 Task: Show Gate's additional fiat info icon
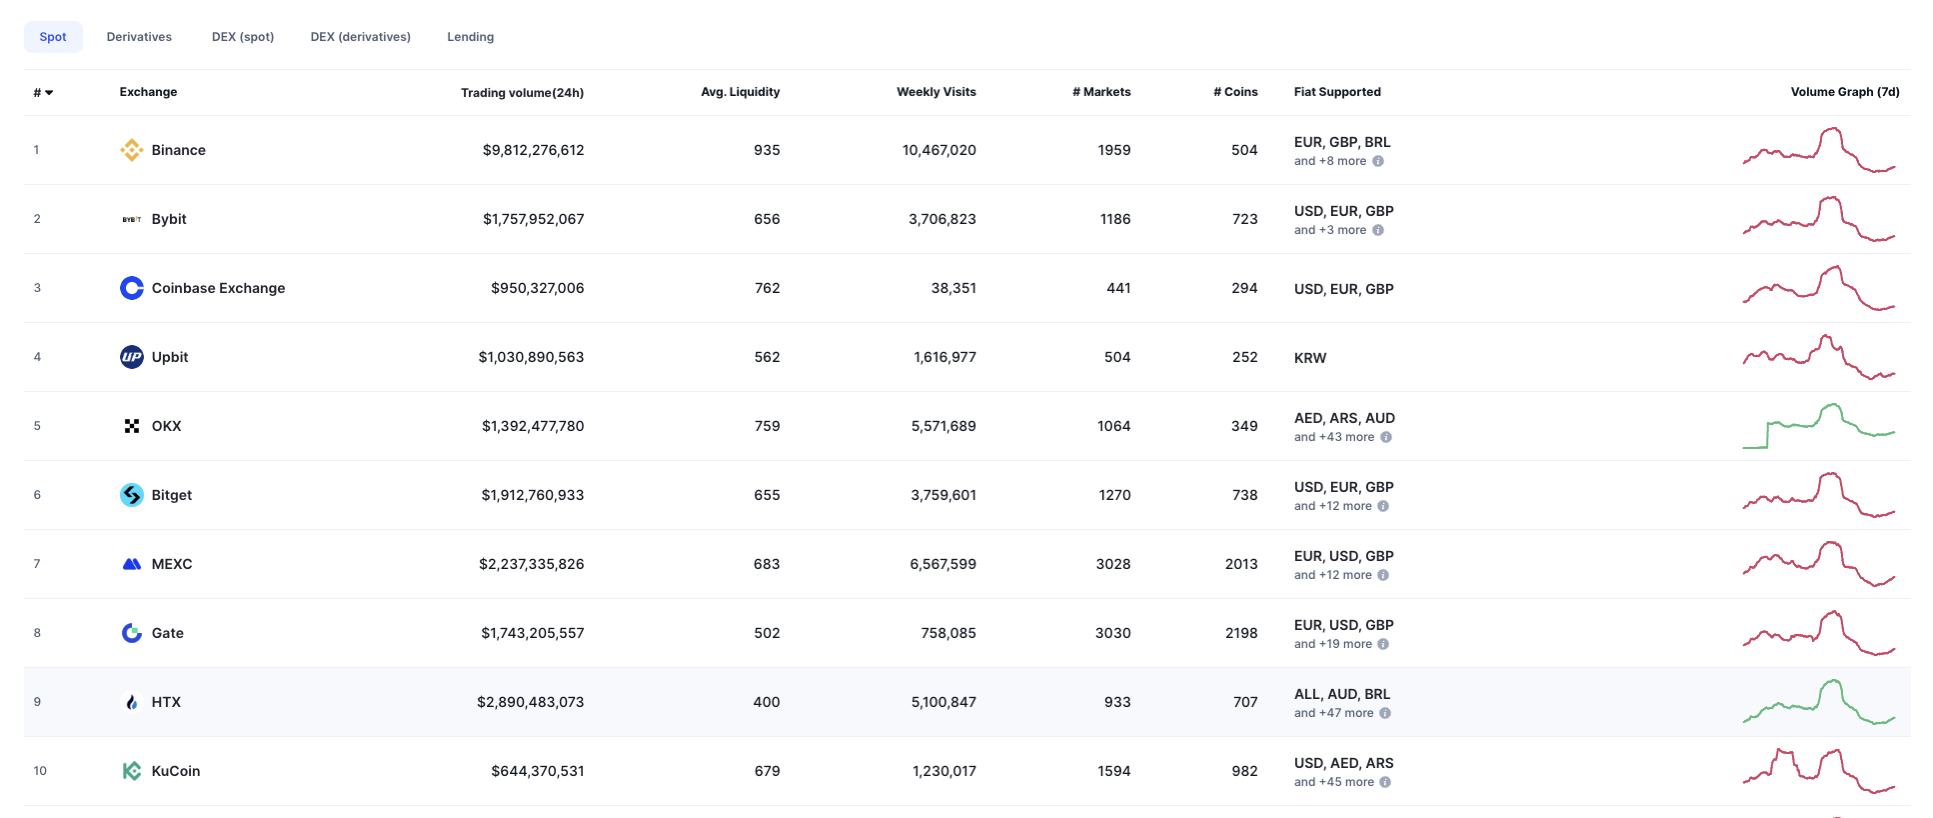click(x=1383, y=644)
